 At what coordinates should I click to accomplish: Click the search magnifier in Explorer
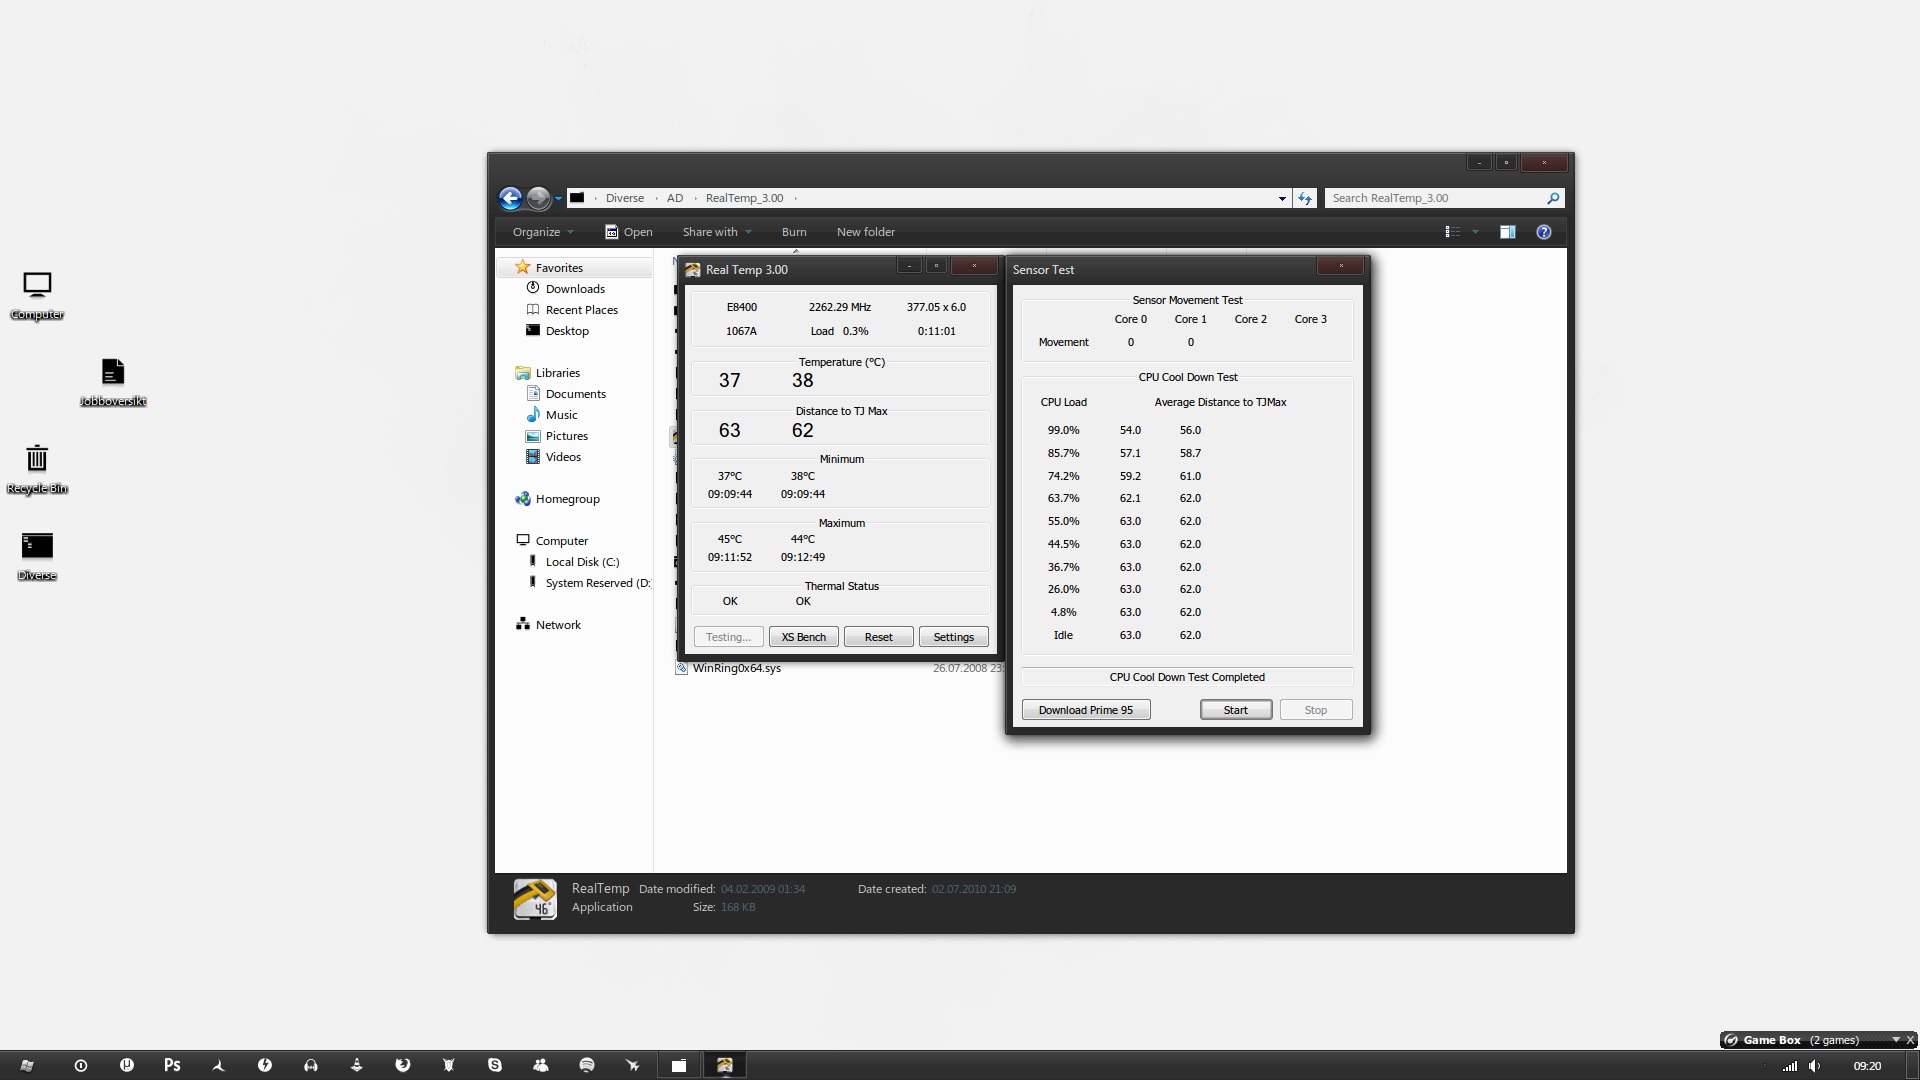pos(1553,198)
